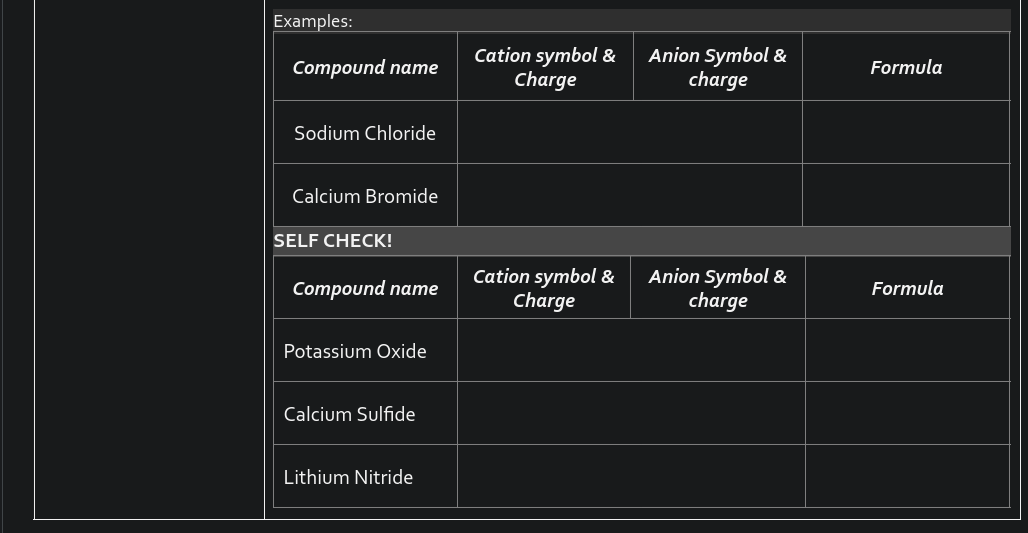1028x533 pixels.
Task: Click the Calcium Bromide compound name cell
Action: 365,196
